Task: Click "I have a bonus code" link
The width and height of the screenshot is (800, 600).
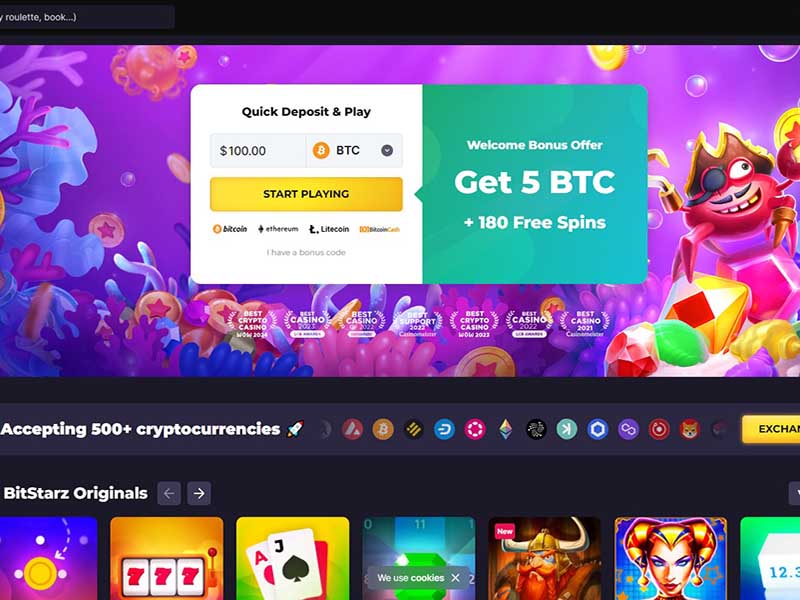Action: 306,253
